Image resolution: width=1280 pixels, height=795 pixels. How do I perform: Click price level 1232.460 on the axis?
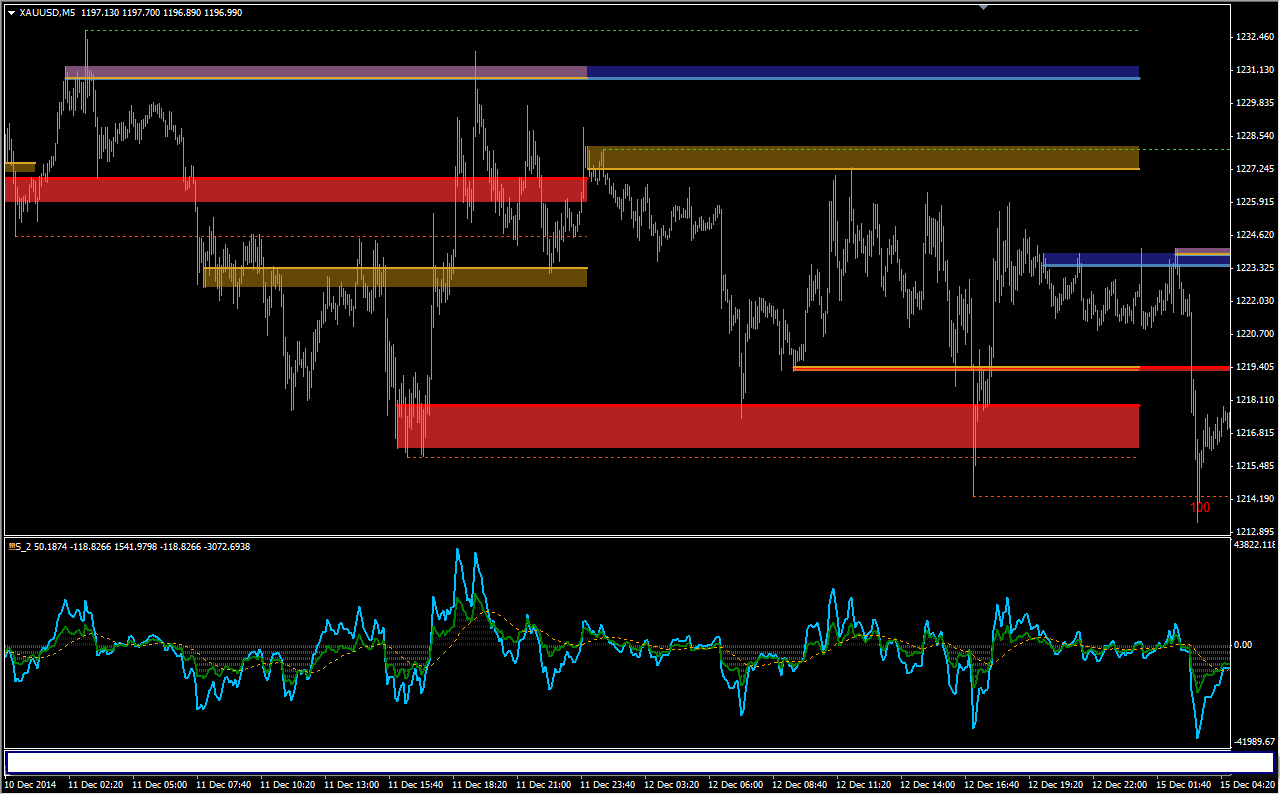click(1254, 37)
